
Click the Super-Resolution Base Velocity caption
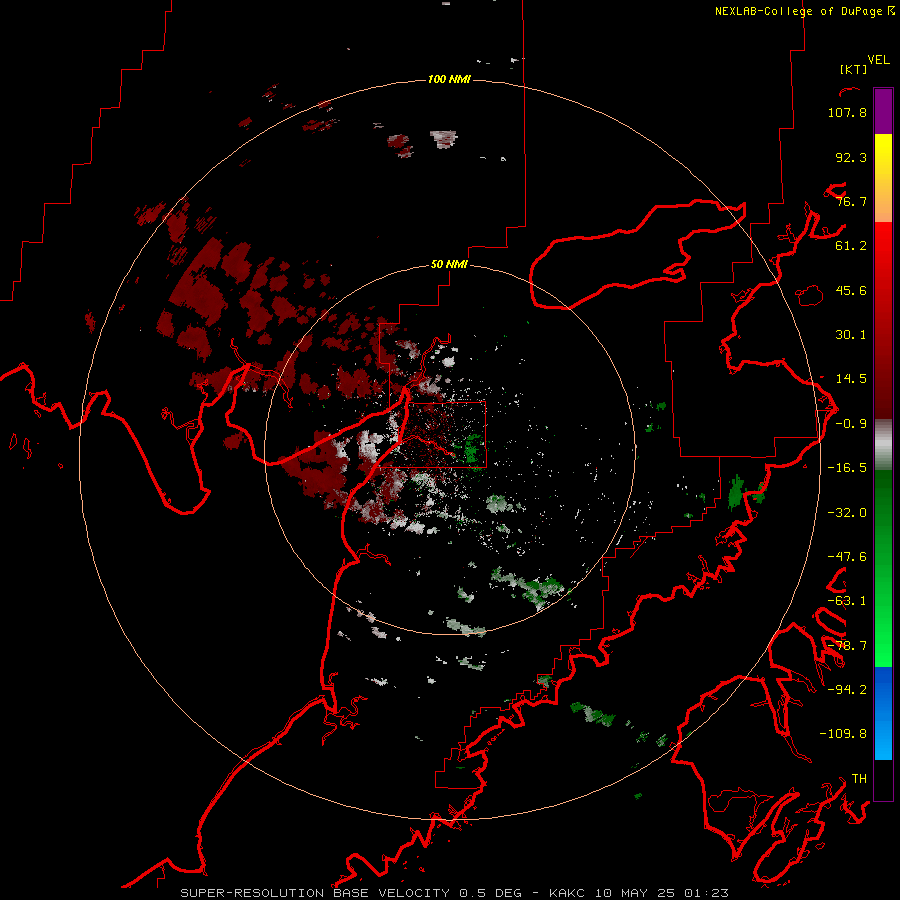pyautogui.click(x=455, y=893)
